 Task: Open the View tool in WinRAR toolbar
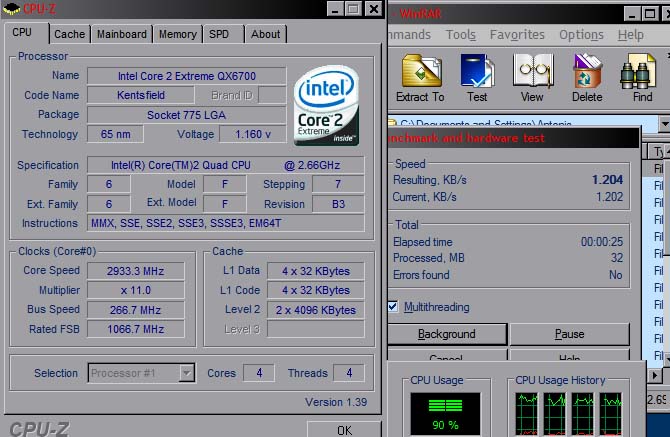(532, 71)
